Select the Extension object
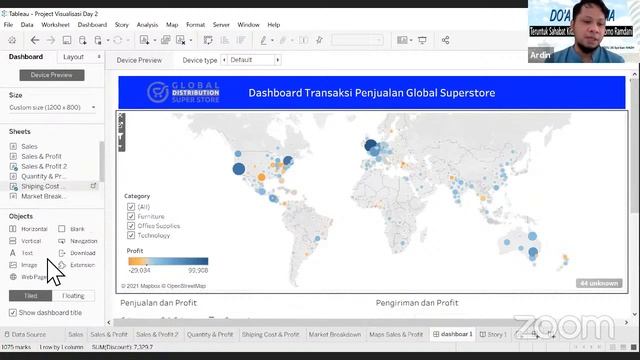This screenshot has width=640, height=360. [x=76, y=265]
